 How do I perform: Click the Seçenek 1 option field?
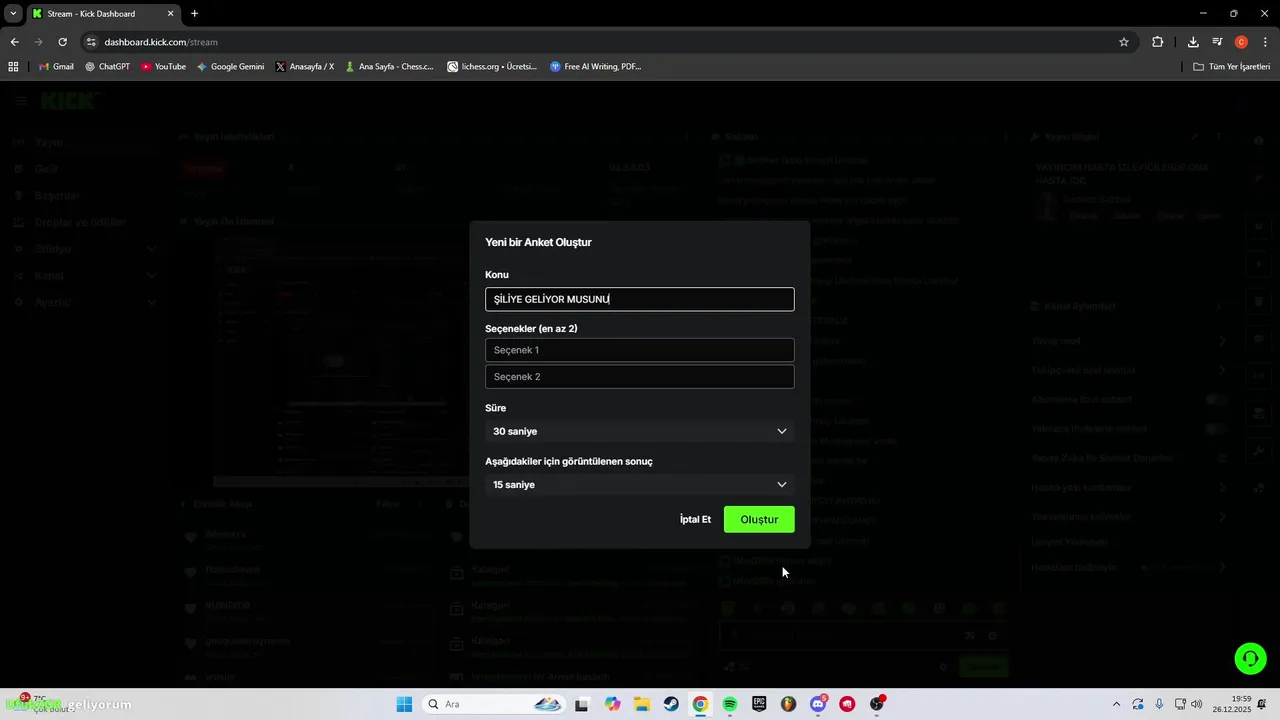point(640,350)
